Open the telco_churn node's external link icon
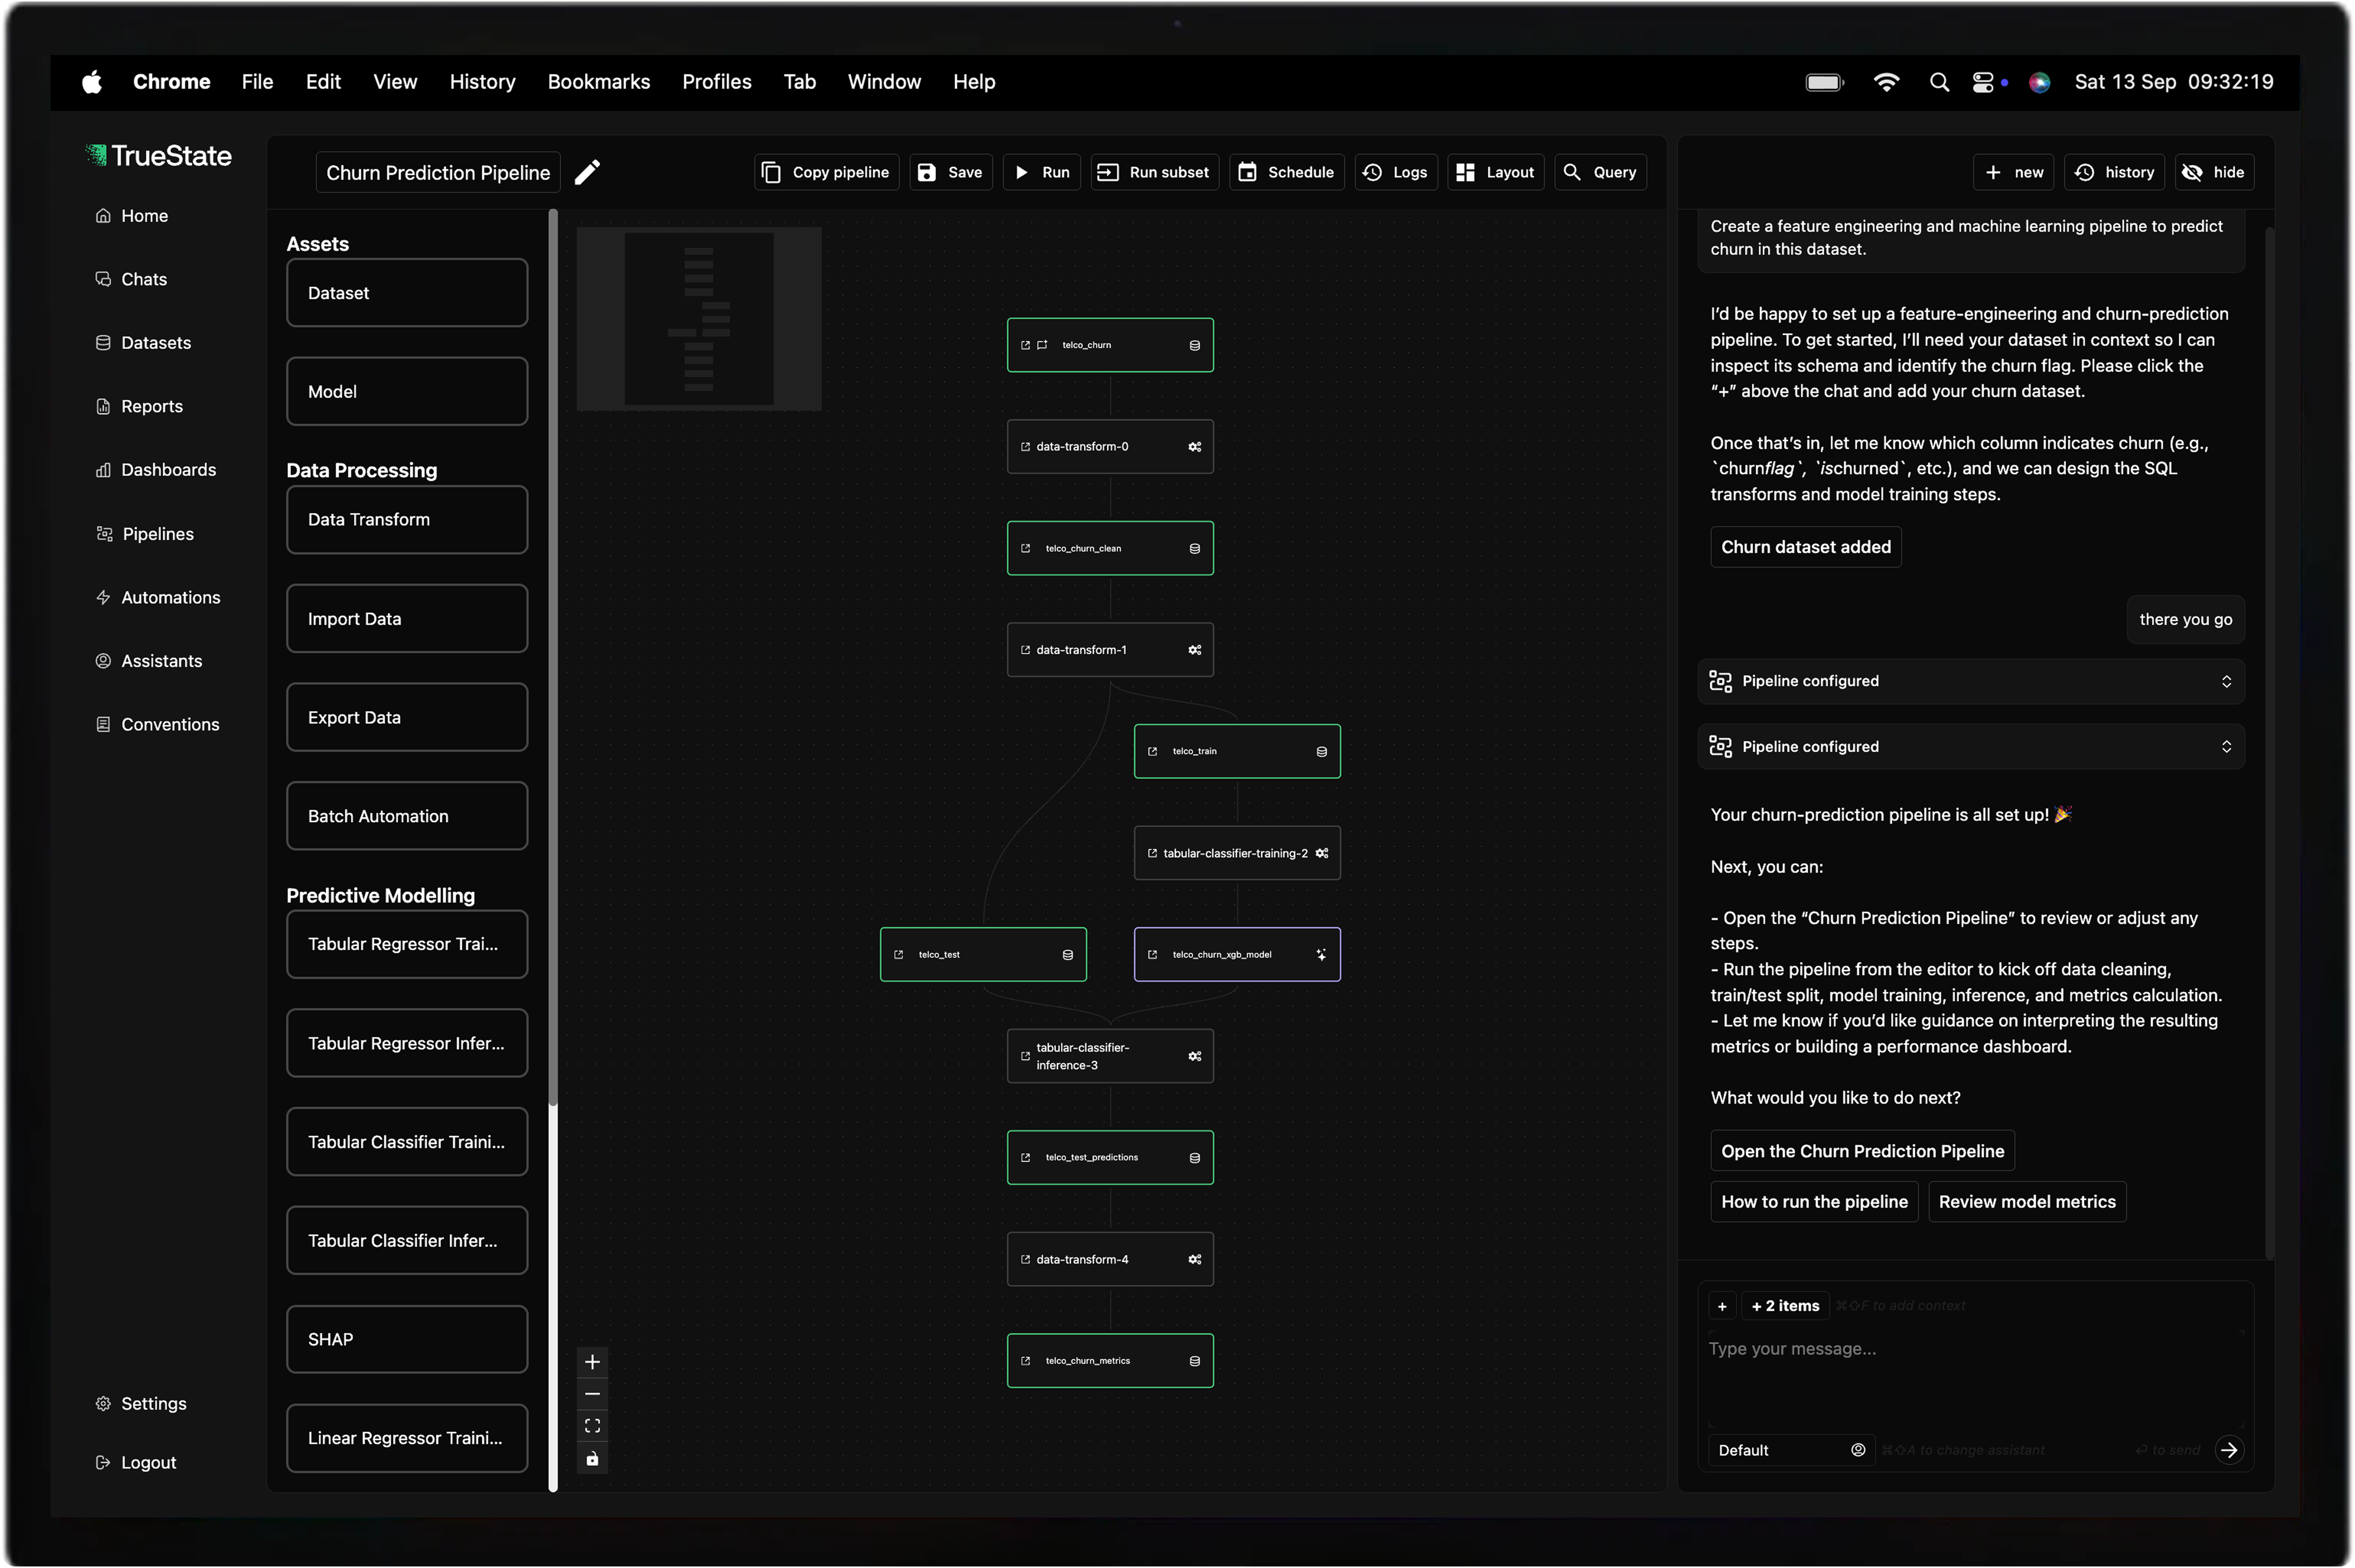 (x=1025, y=345)
